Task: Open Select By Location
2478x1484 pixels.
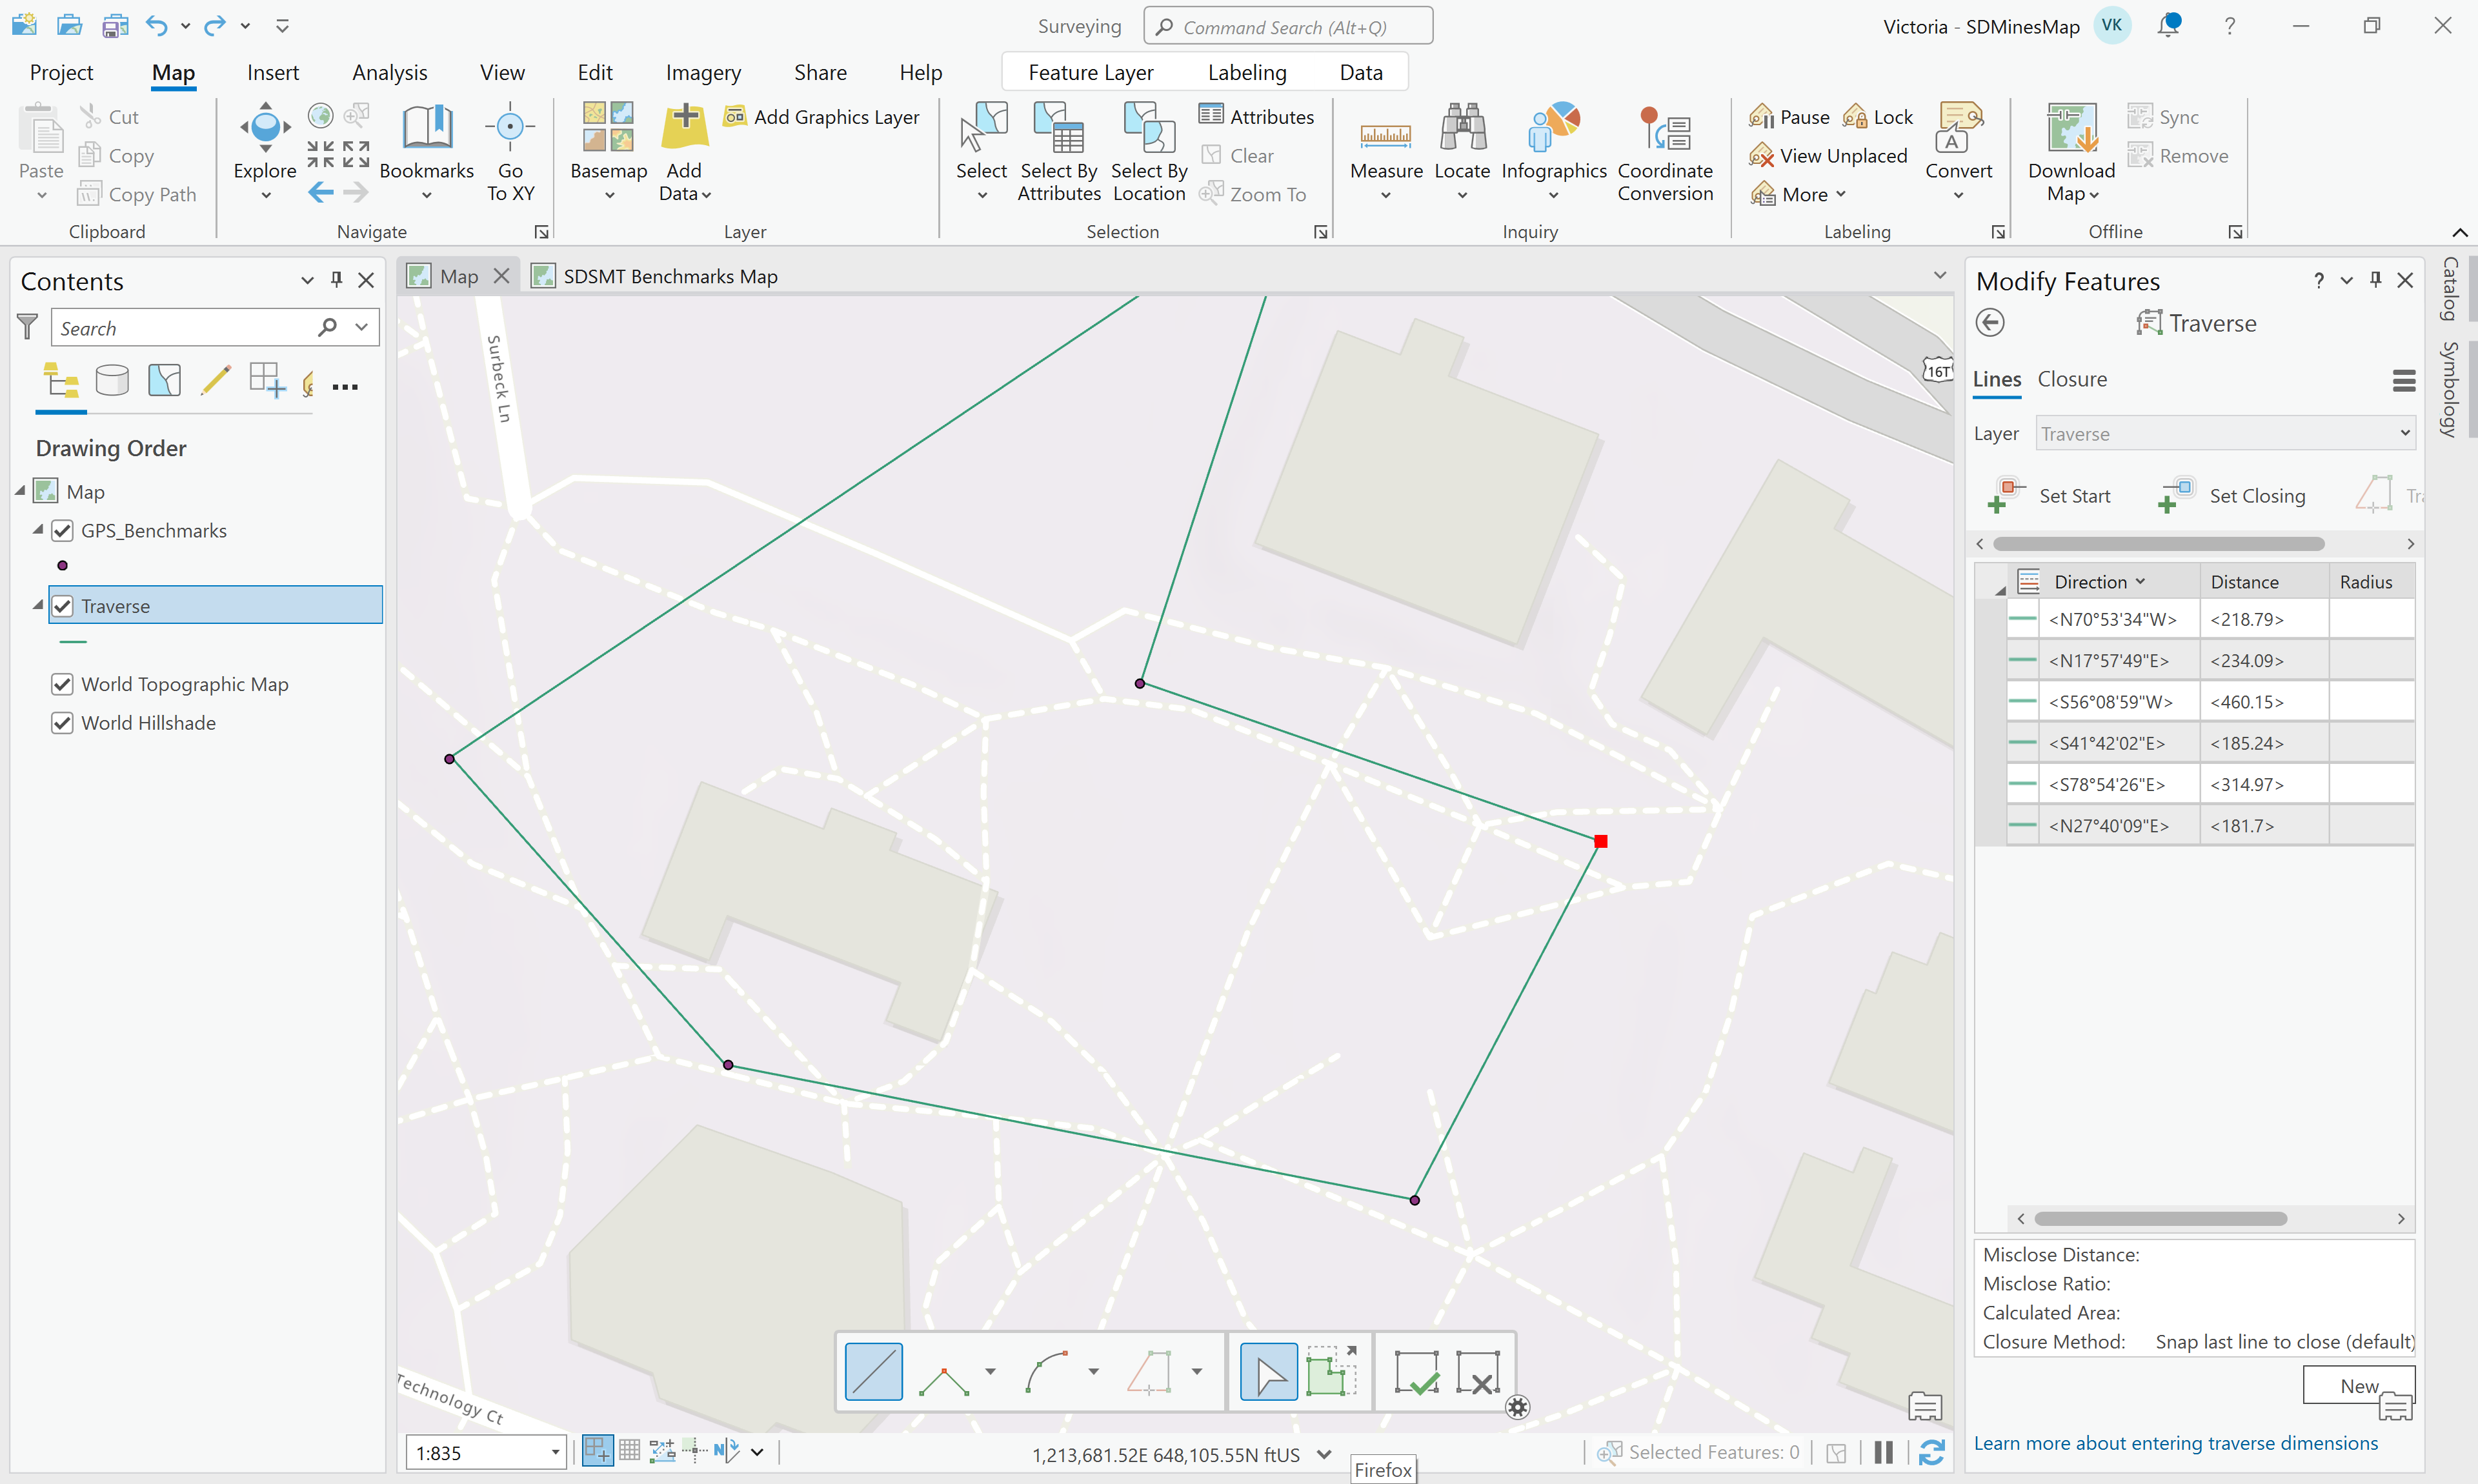Action: point(1149,150)
